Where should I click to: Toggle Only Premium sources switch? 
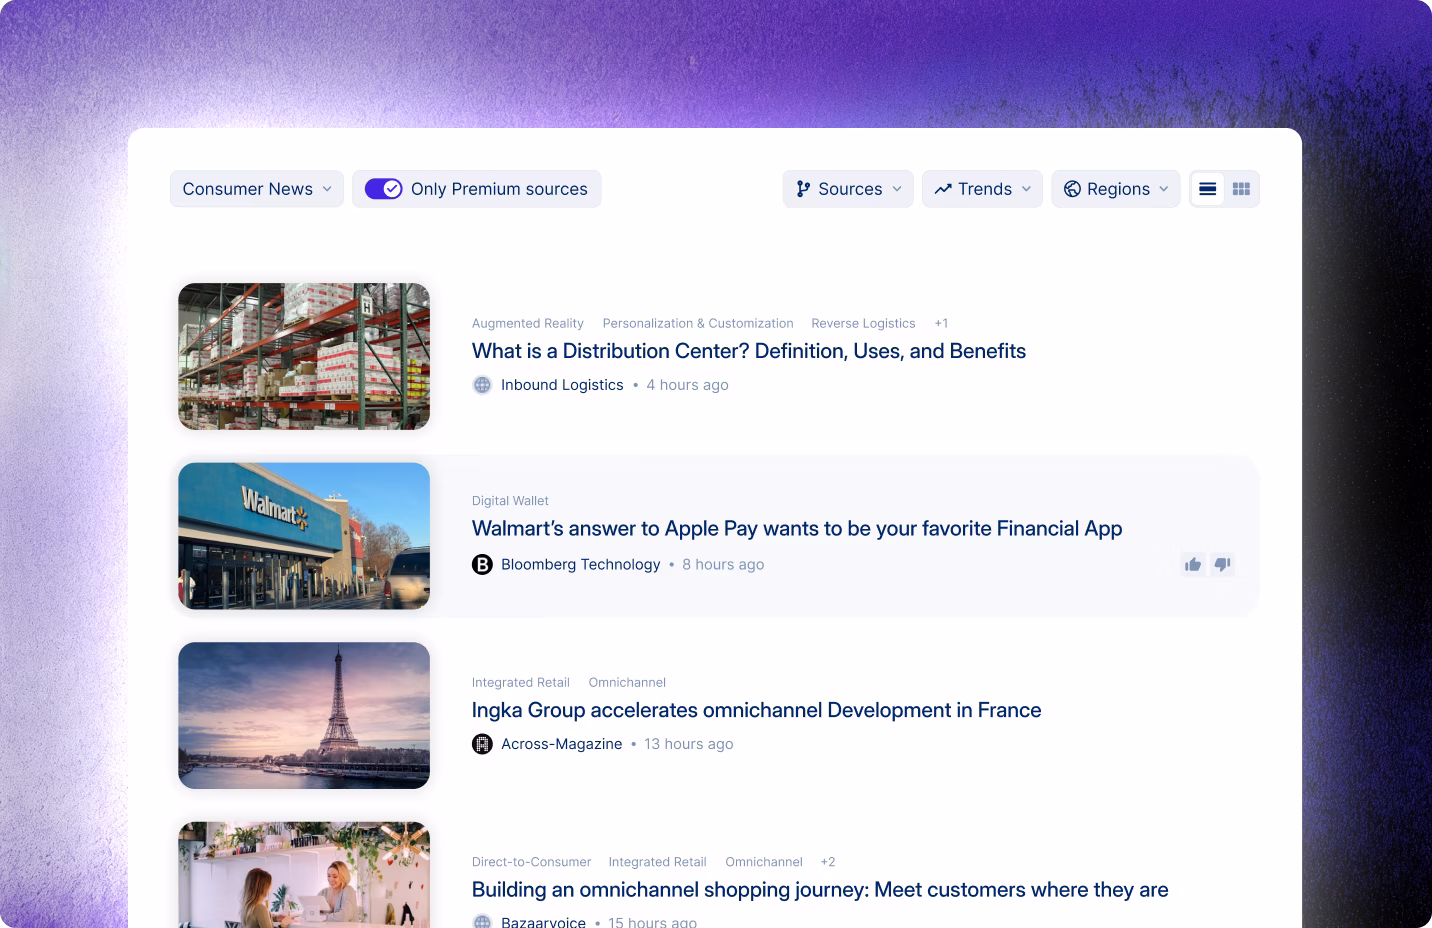(x=383, y=189)
